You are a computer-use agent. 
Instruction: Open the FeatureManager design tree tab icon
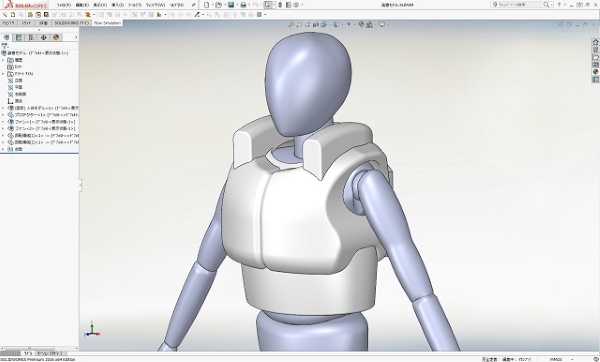tap(6, 37)
